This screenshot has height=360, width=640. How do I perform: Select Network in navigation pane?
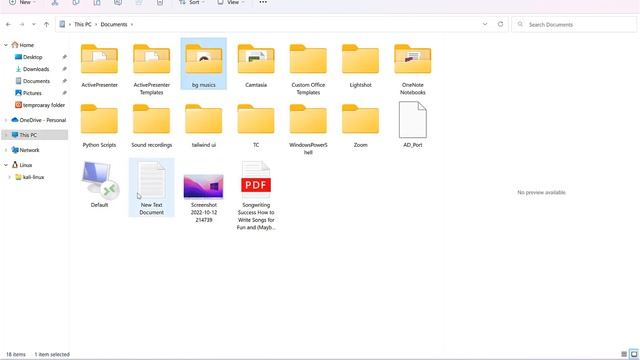click(29, 150)
